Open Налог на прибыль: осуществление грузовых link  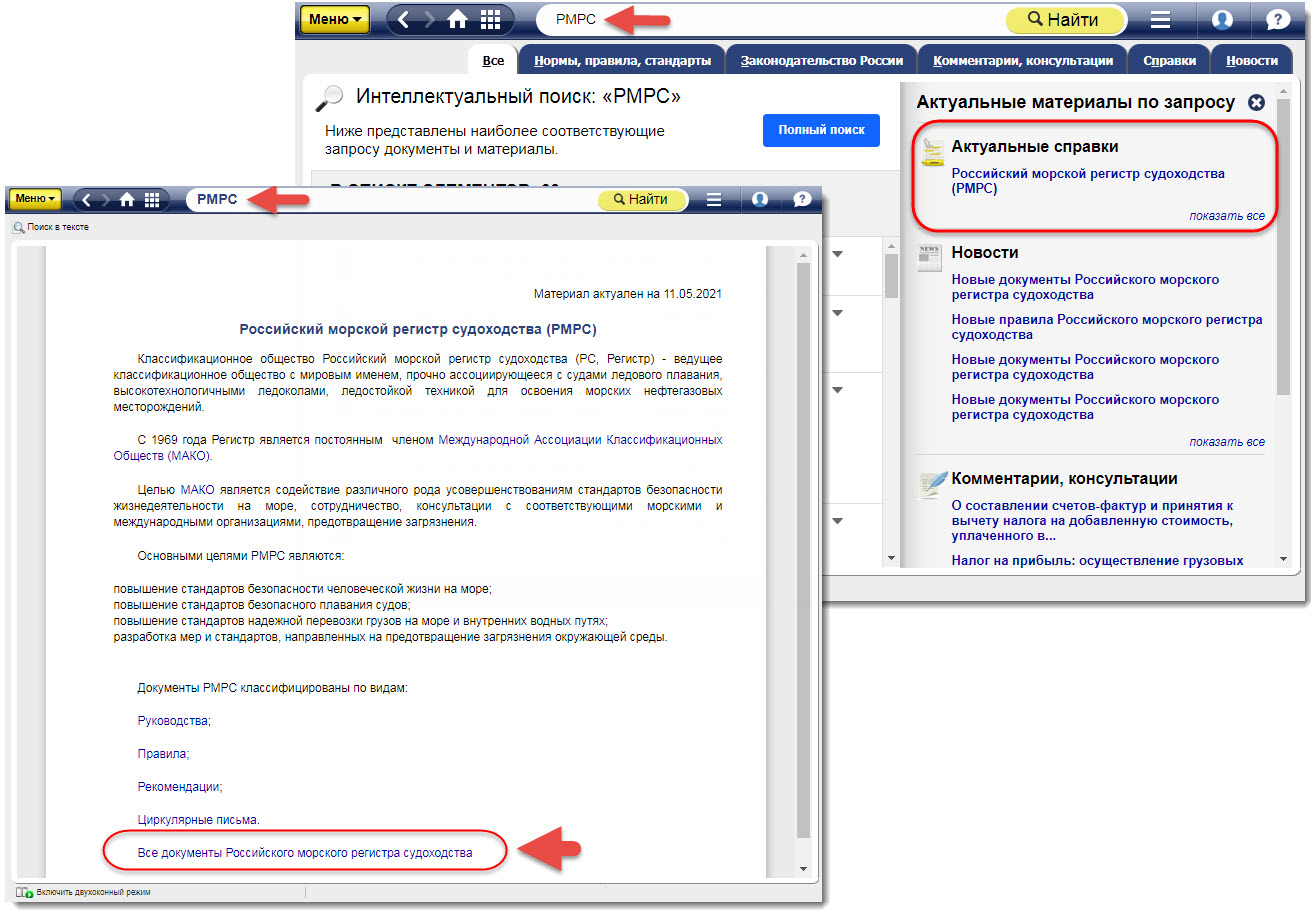(1097, 560)
